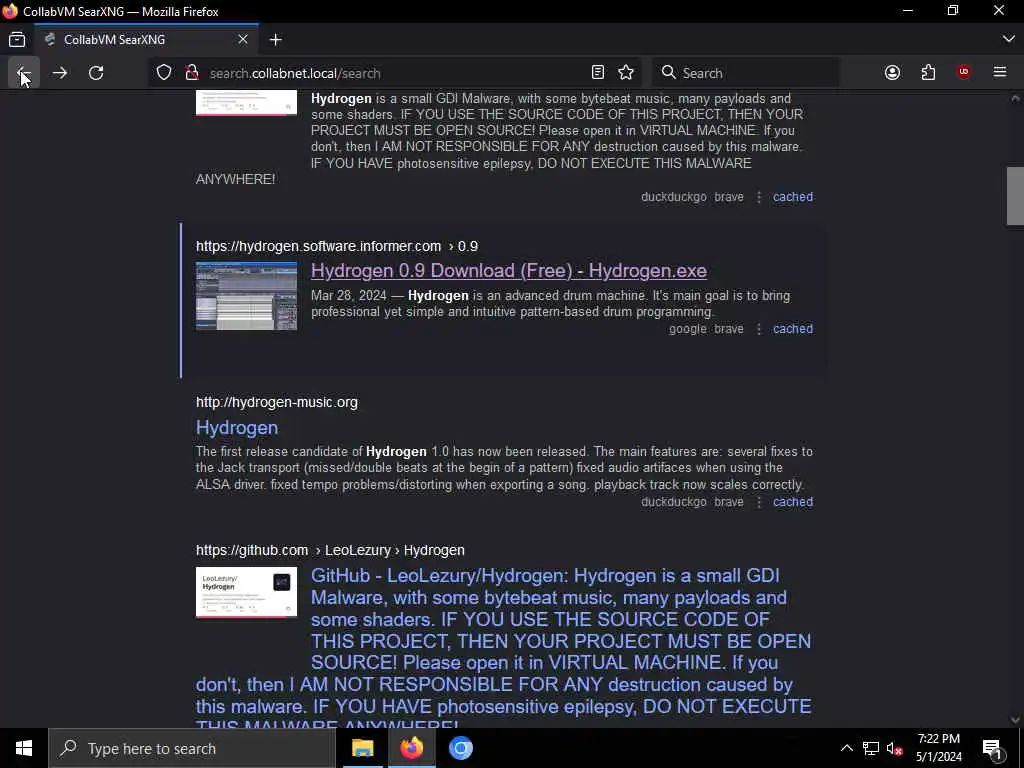Image resolution: width=1024 pixels, height=768 pixels.
Task: Open the drum machine screenshot thumbnail
Action: (246, 296)
